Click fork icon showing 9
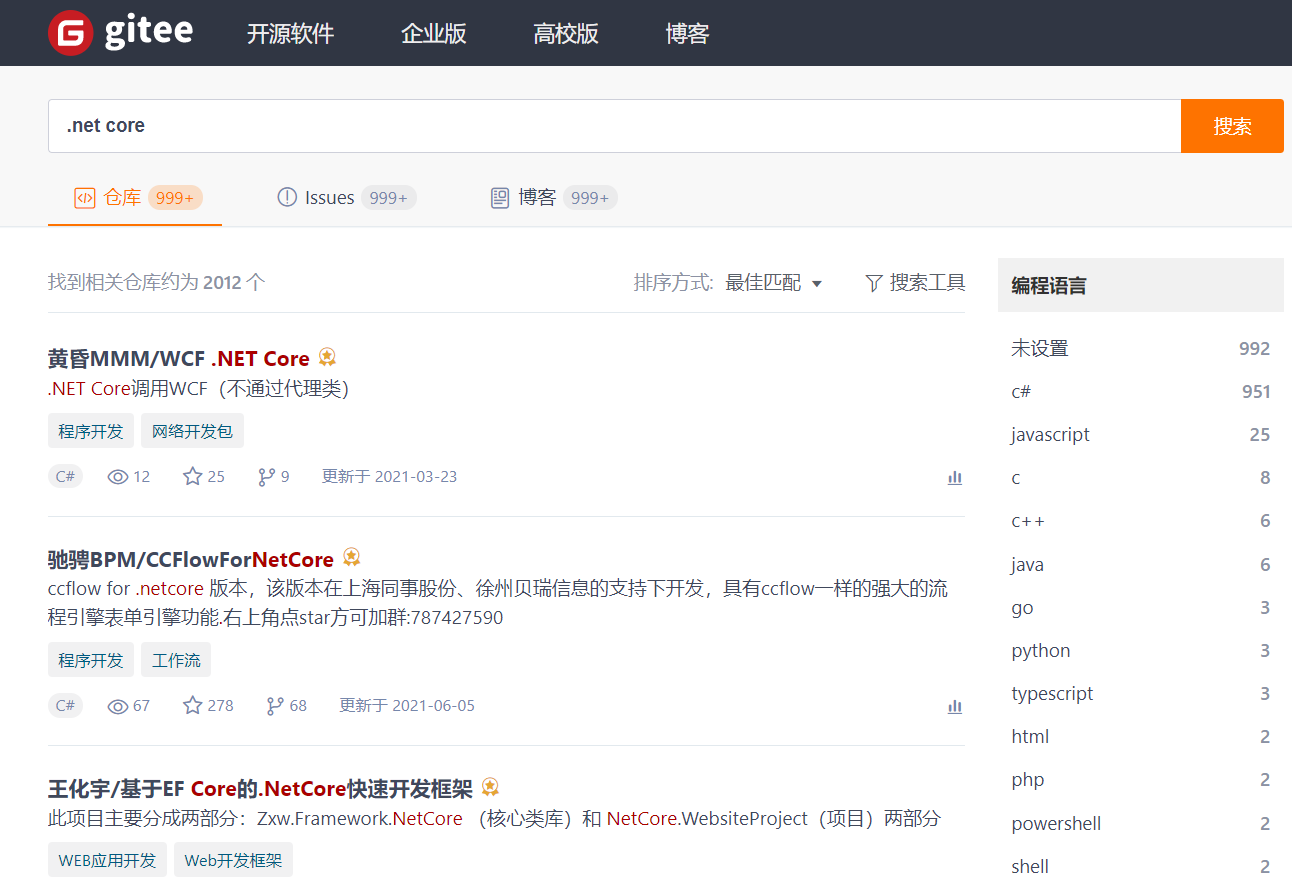The image size is (1292, 886). click(x=266, y=477)
